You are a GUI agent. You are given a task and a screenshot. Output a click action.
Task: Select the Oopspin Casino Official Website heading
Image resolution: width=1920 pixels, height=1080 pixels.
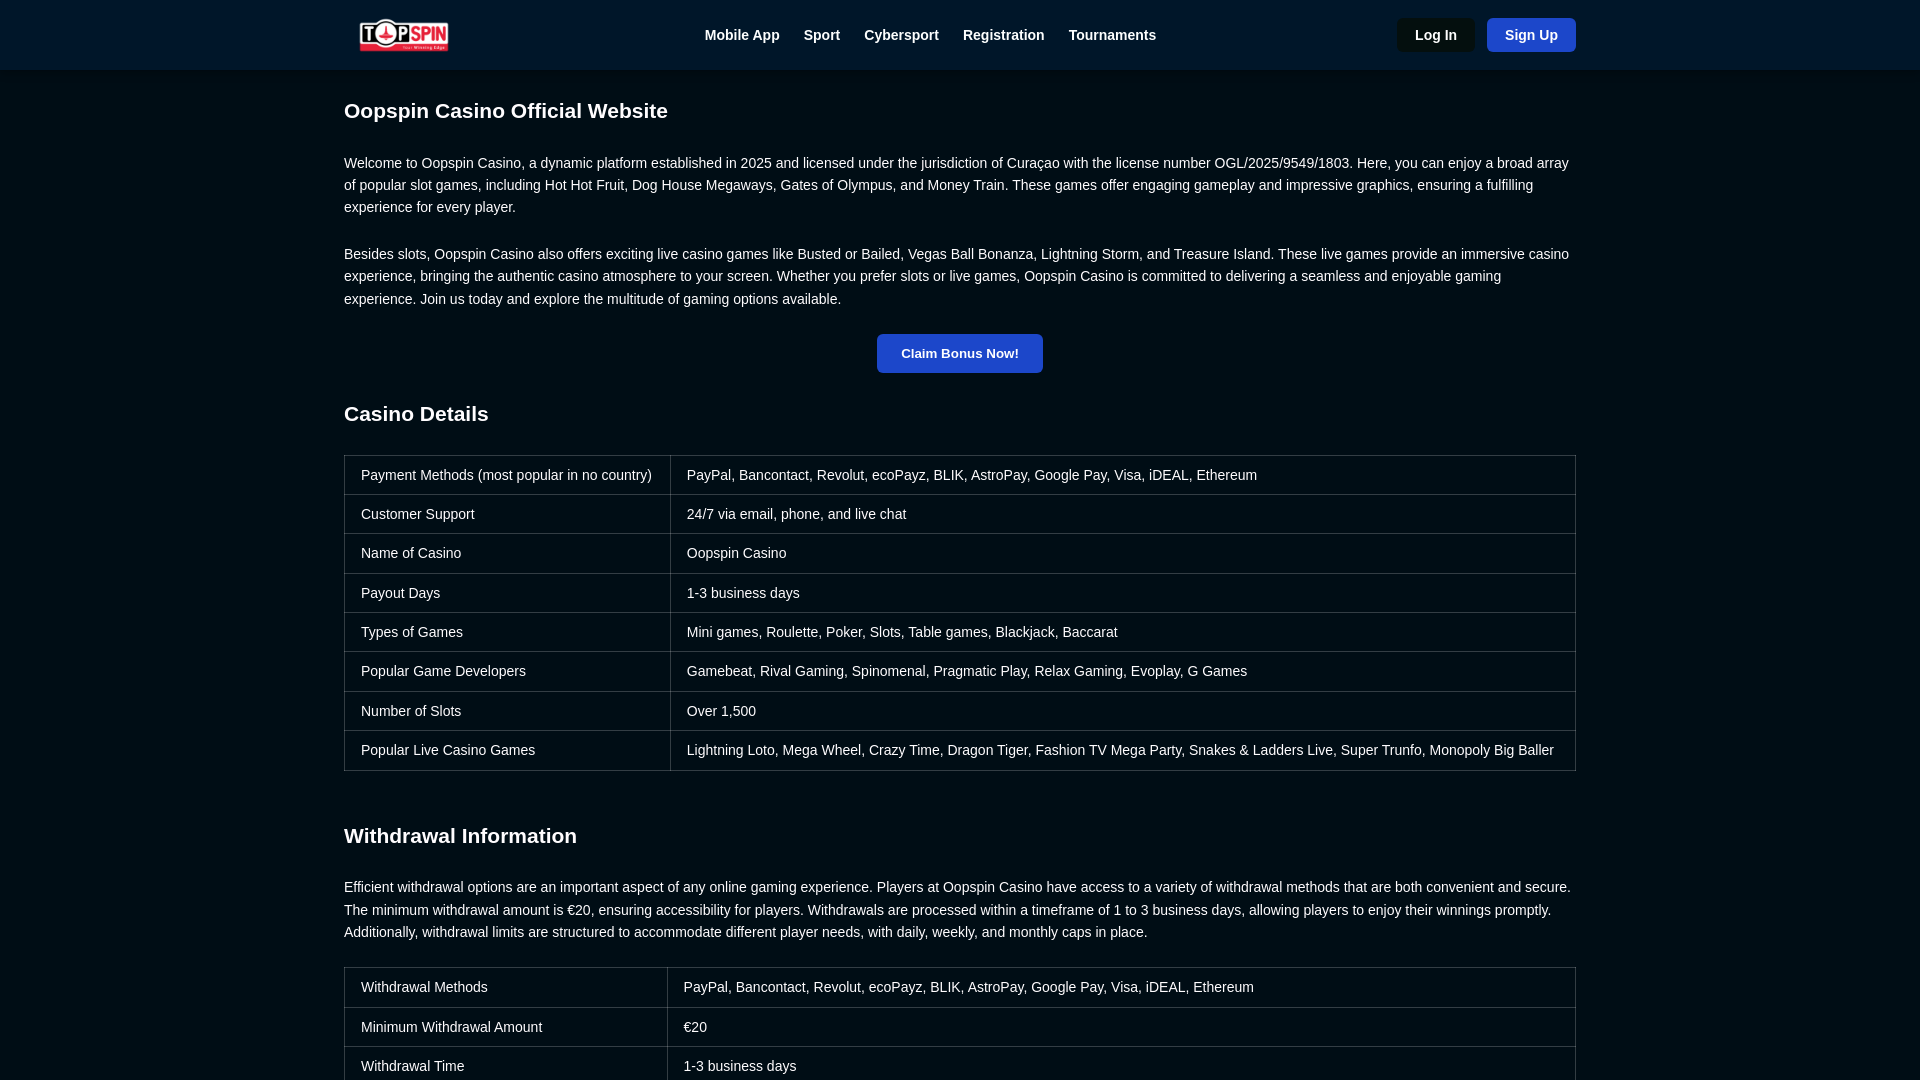(506, 111)
